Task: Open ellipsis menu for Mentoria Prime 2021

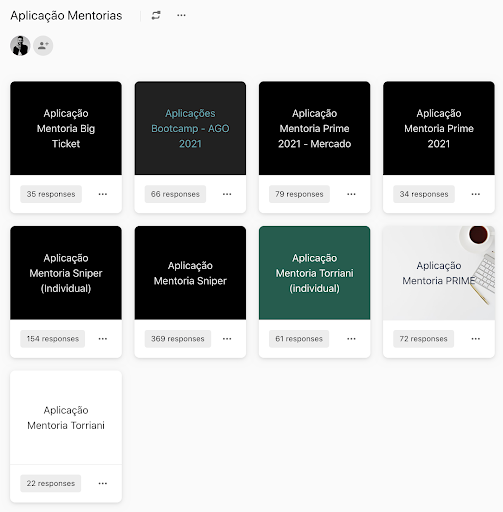Action: tap(476, 194)
